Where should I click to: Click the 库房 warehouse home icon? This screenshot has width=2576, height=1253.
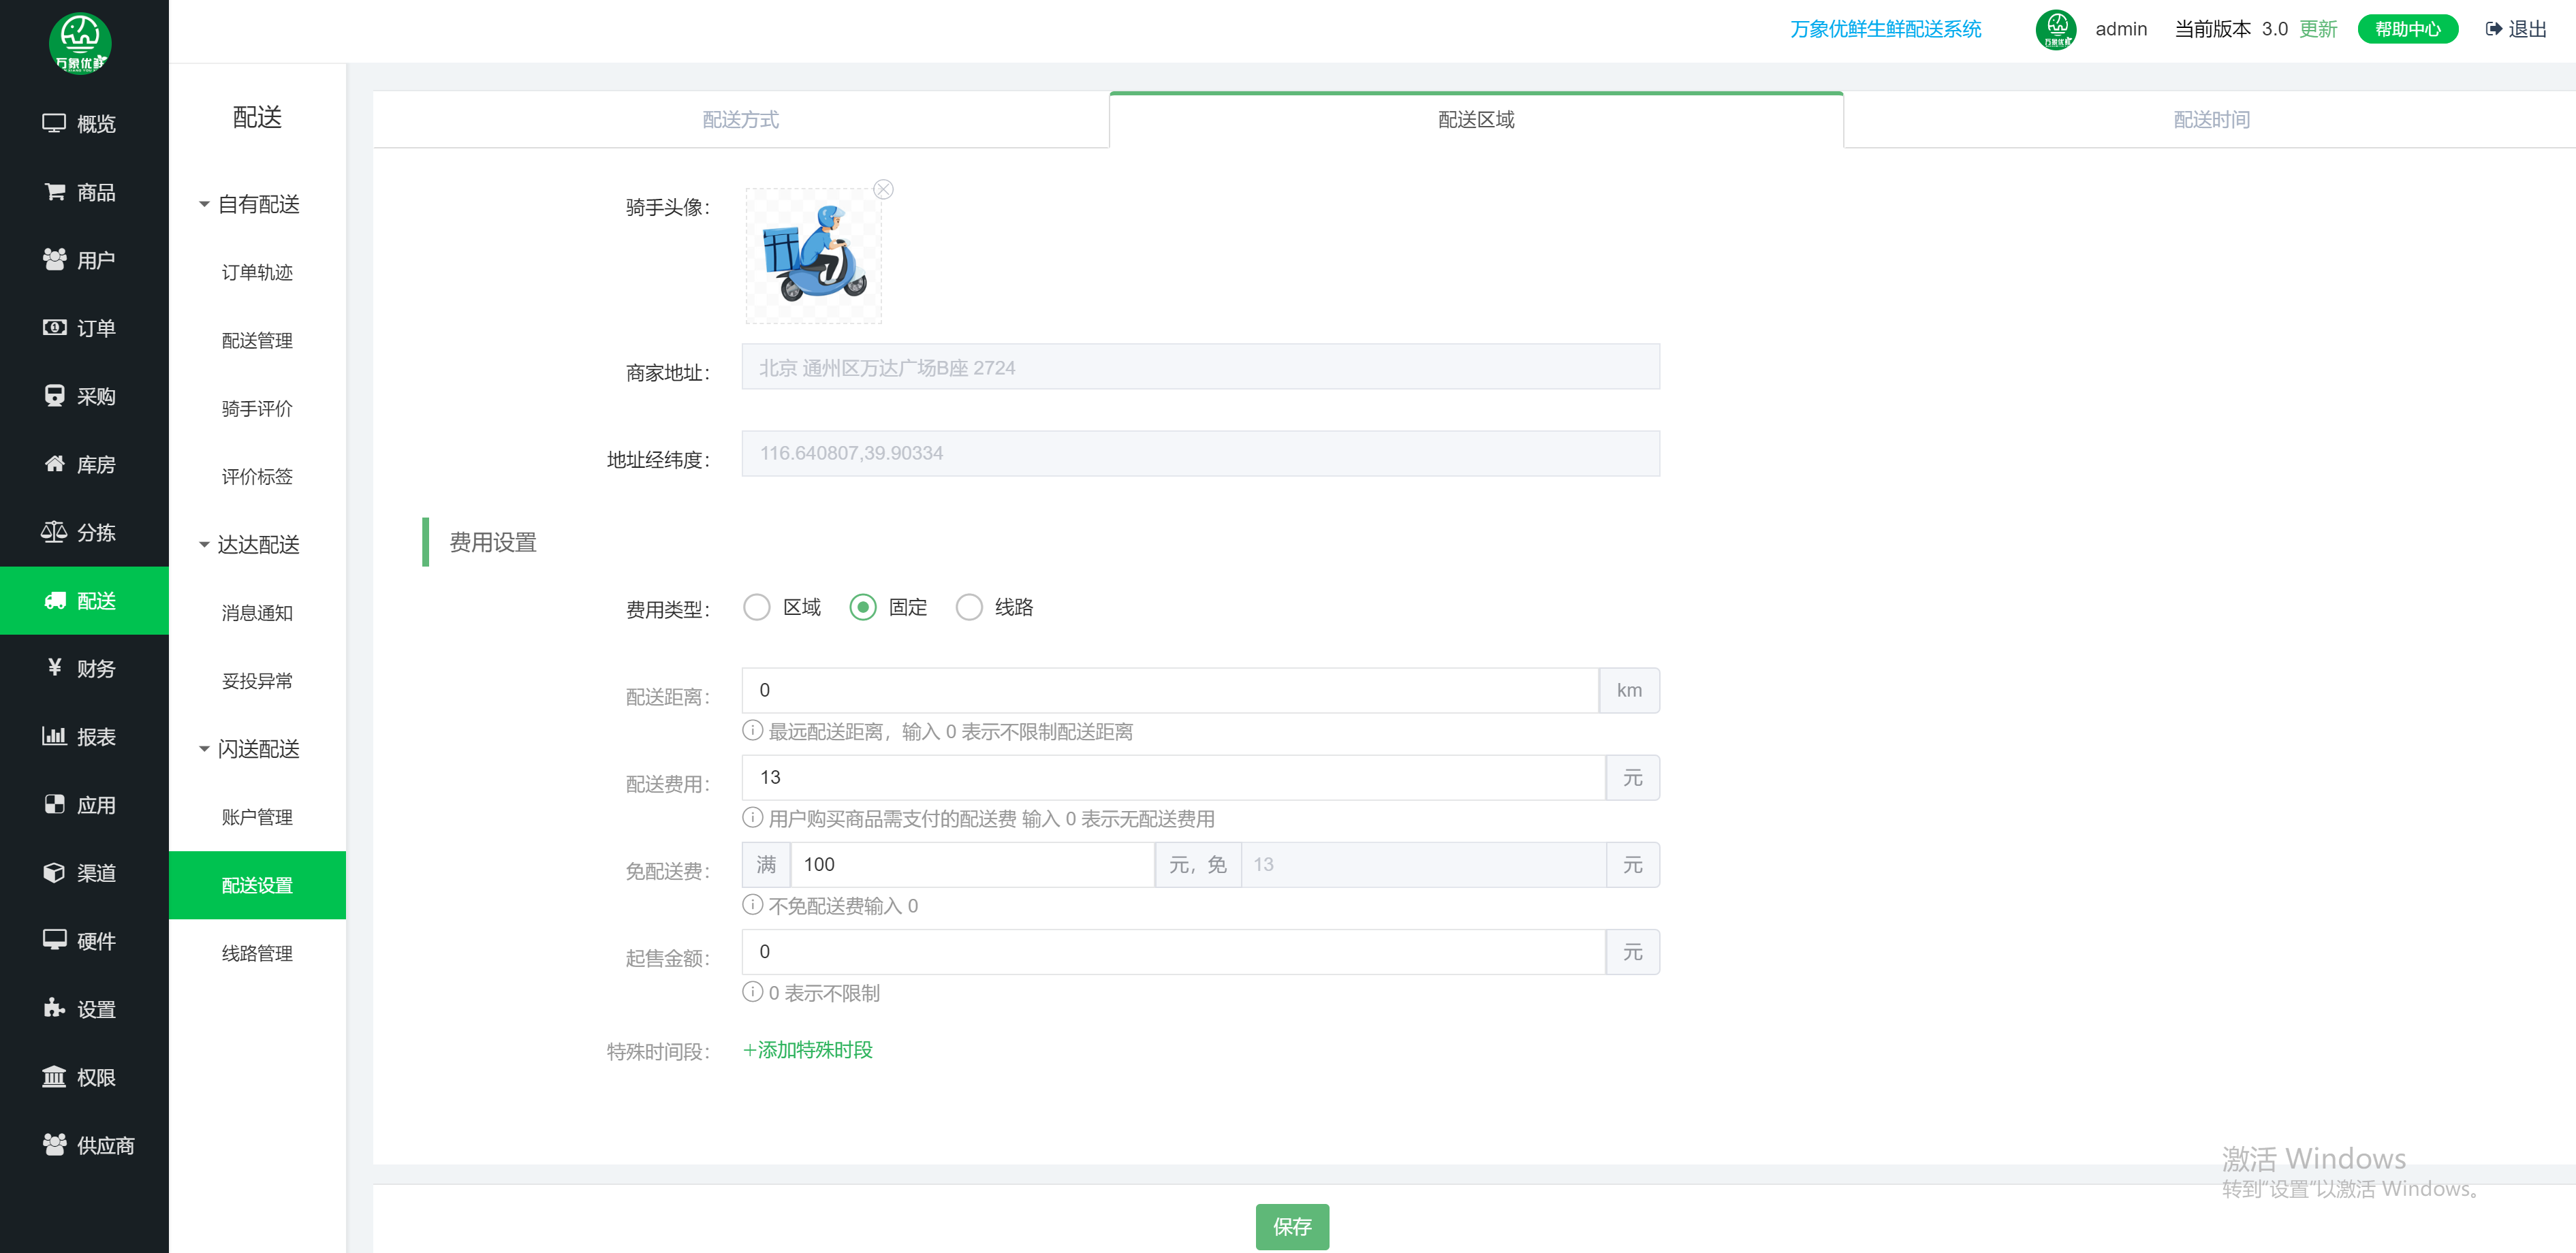click(54, 464)
